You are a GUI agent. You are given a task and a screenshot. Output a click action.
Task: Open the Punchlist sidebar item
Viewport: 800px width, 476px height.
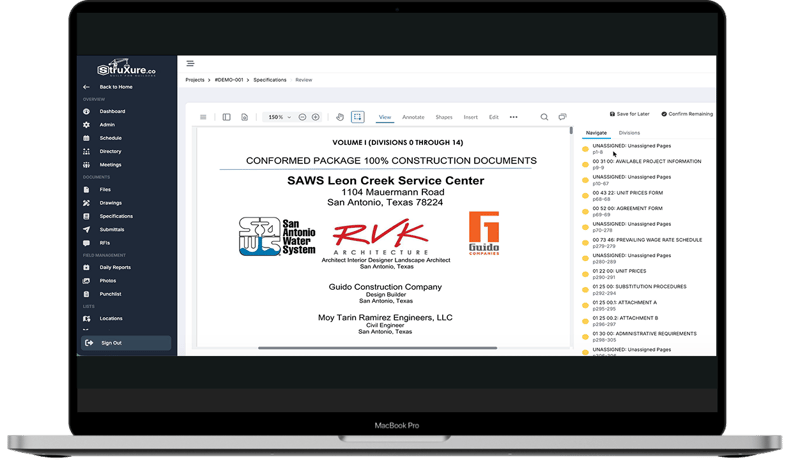pyautogui.click(x=103, y=294)
